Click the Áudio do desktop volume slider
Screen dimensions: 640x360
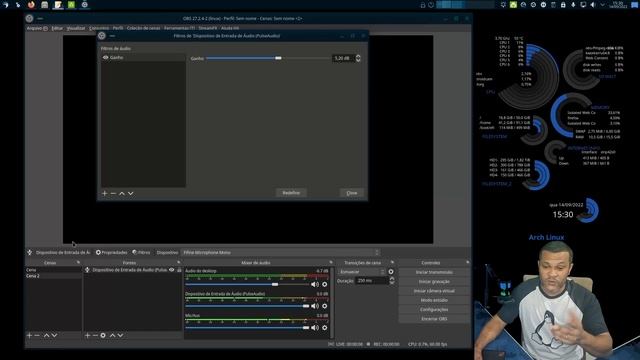coord(247,284)
